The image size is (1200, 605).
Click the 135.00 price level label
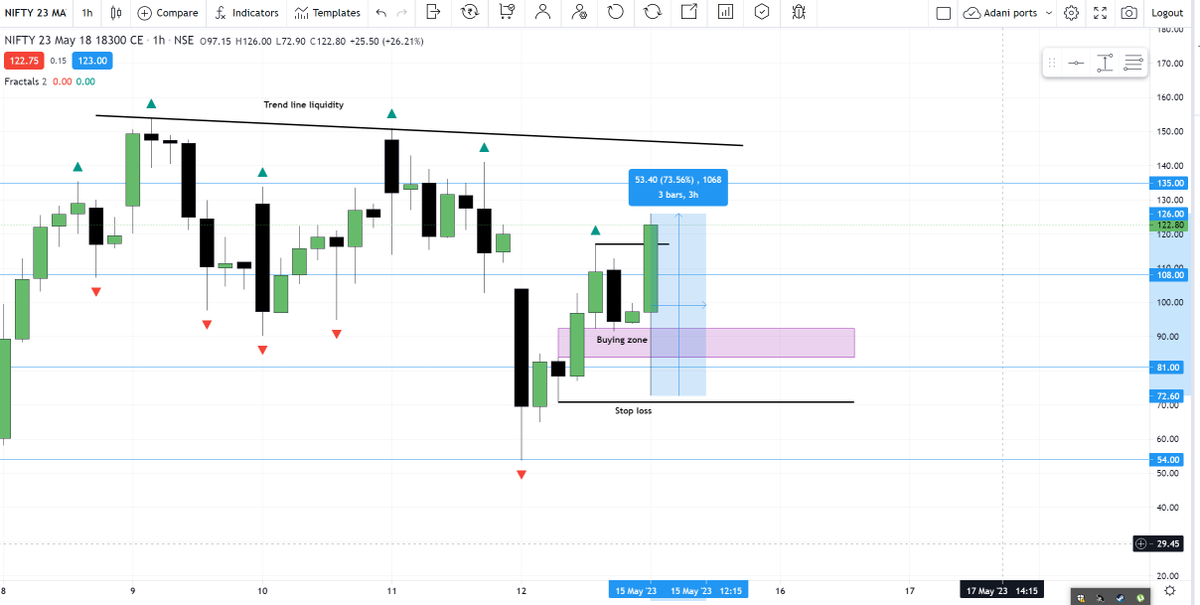[1168, 183]
